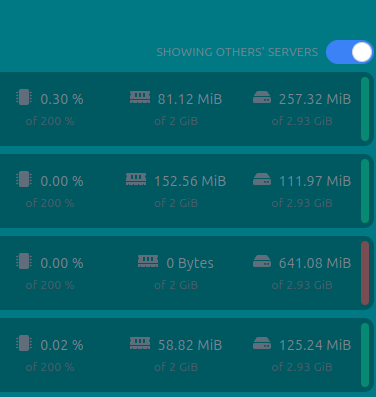Screen dimensions: 376x397
Task: Click the green status bar of first server
Action: point(365,109)
